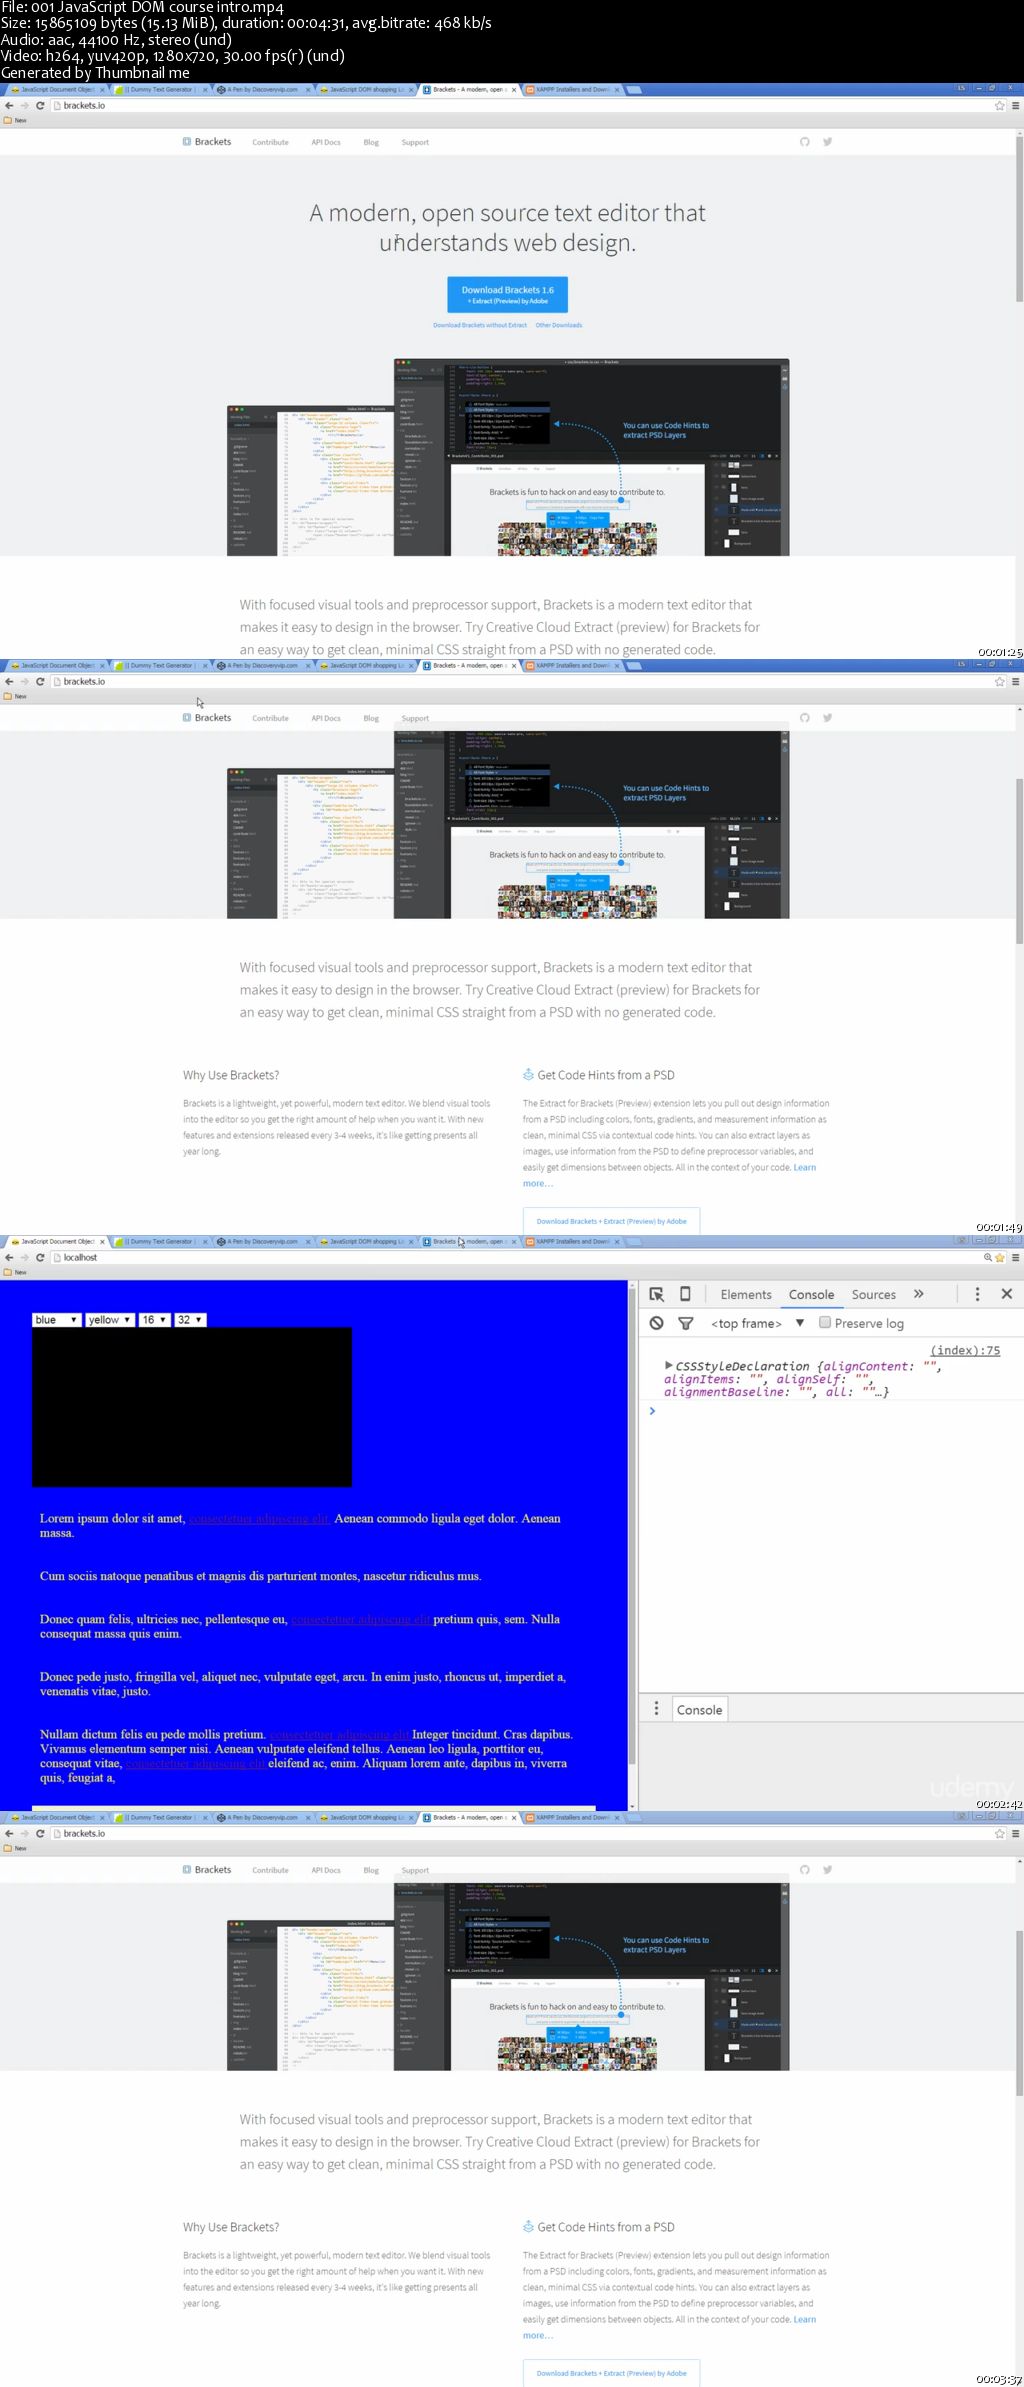The height and width of the screenshot is (2387, 1024).
Task: Click page scrollbar in the 00:01:49 frame
Action: 1019,860
